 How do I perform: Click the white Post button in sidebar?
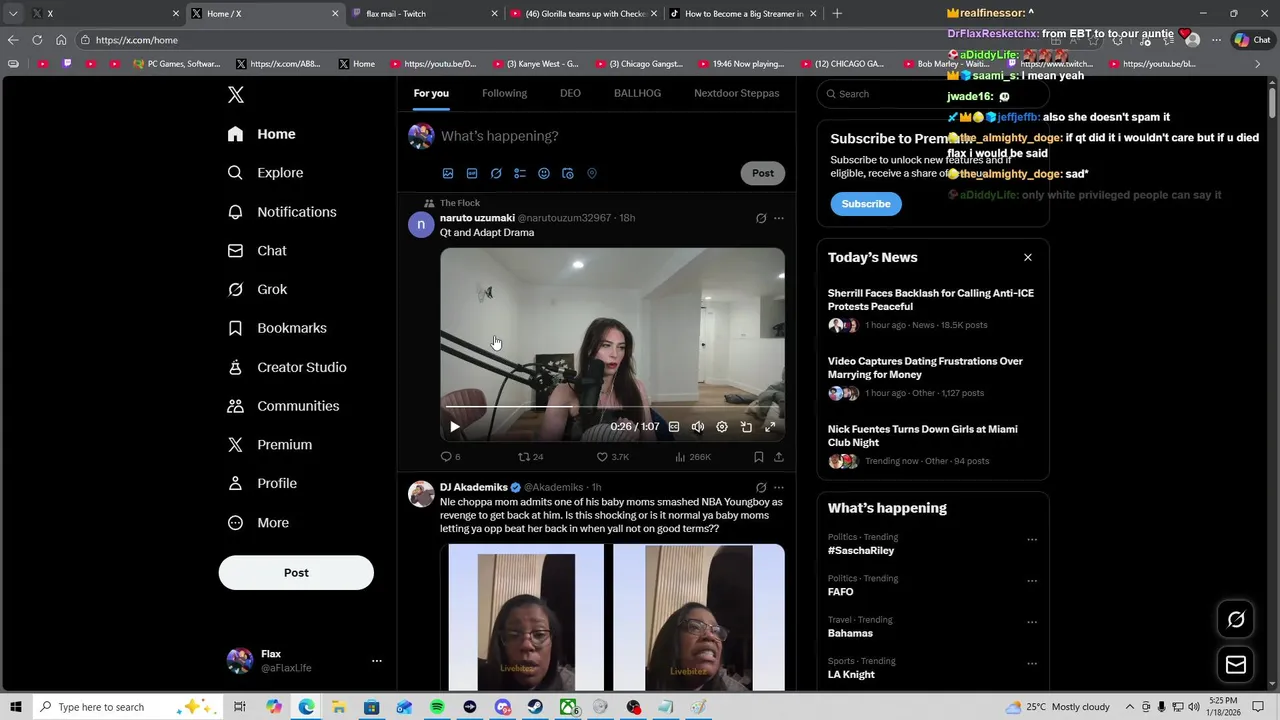[x=296, y=573]
